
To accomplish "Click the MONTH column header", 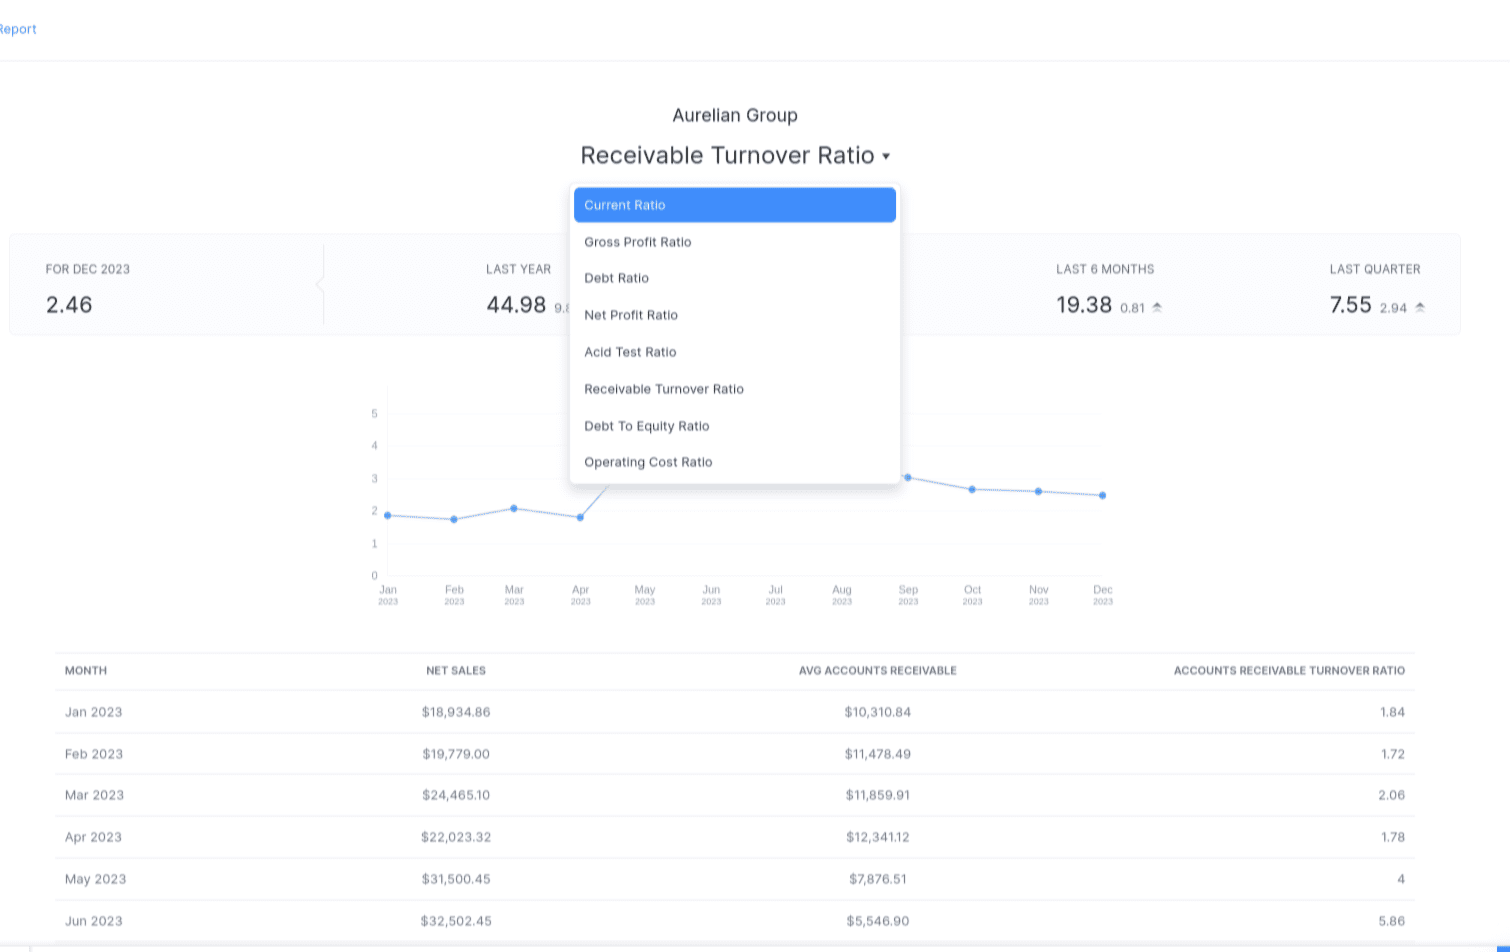I will pyautogui.click(x=86, y=671).
